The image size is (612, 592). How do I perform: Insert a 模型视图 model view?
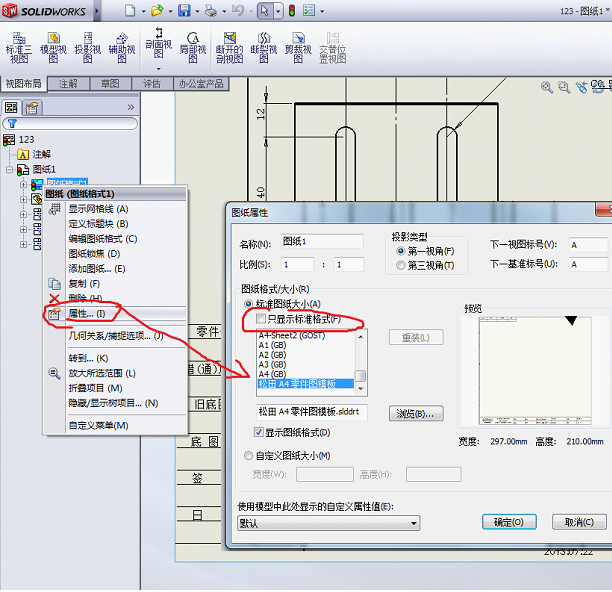point(53,48)
